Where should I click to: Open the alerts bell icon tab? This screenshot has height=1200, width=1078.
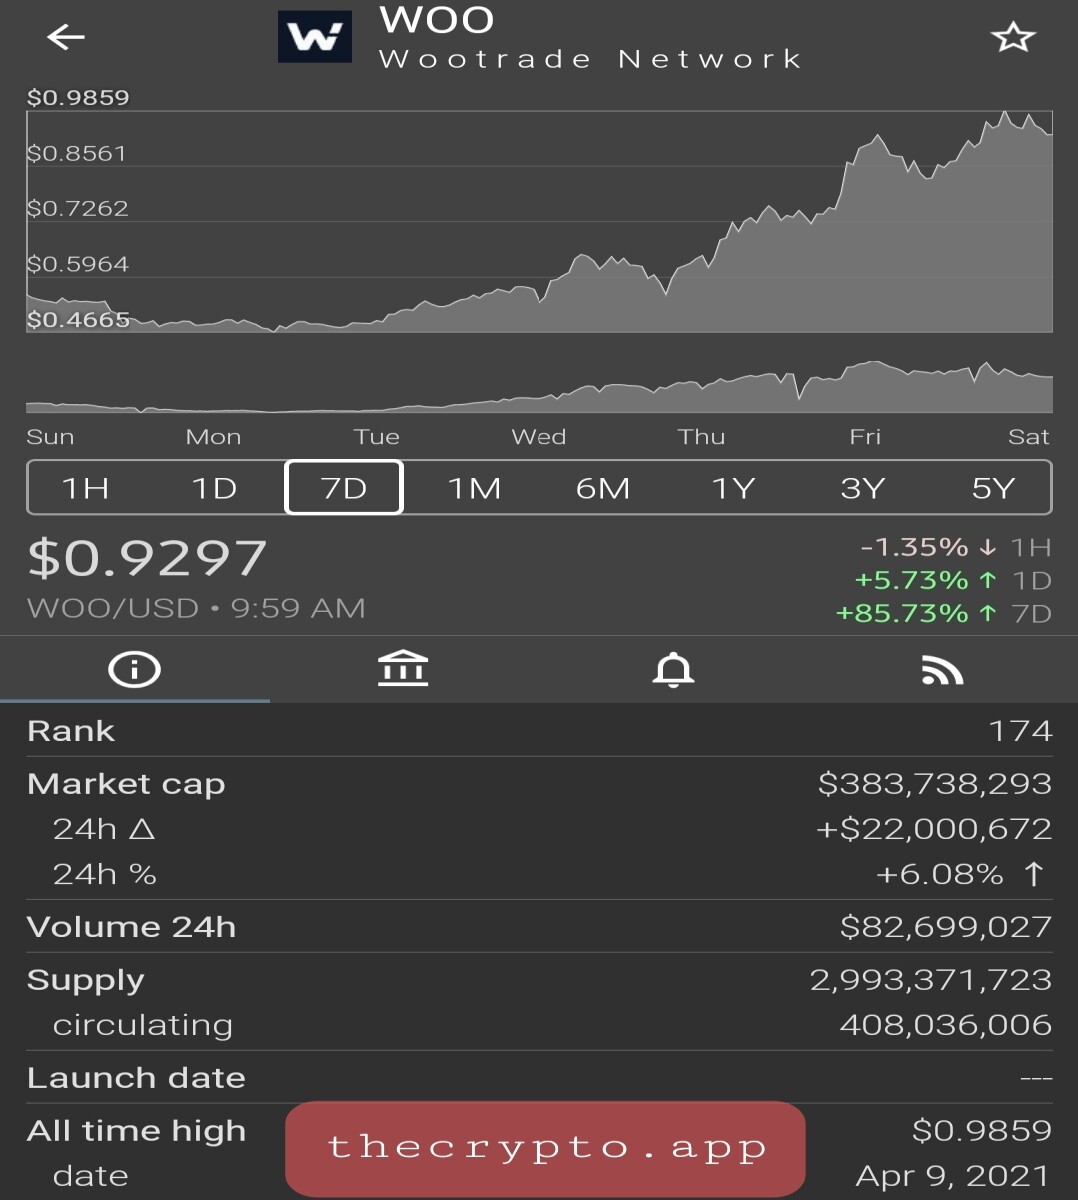click(x=673, y=669)
